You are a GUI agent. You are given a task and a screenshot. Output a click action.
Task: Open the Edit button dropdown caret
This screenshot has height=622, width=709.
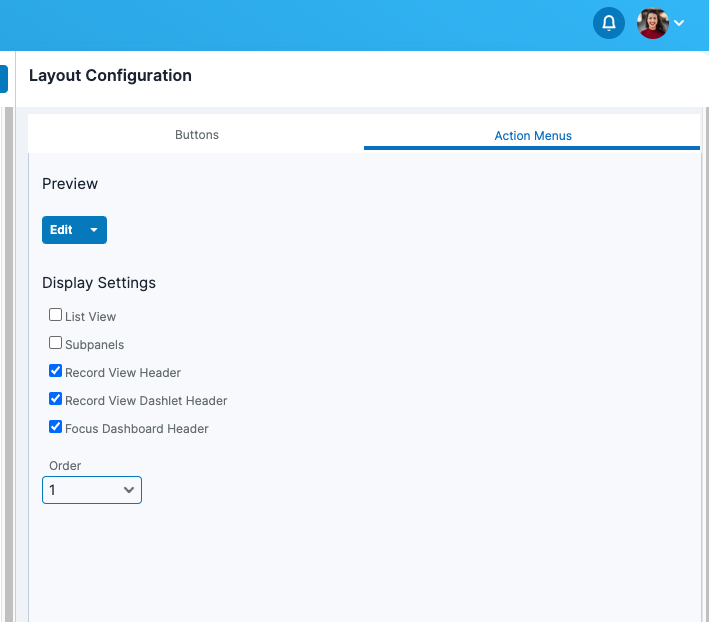(x=94, y=230)
